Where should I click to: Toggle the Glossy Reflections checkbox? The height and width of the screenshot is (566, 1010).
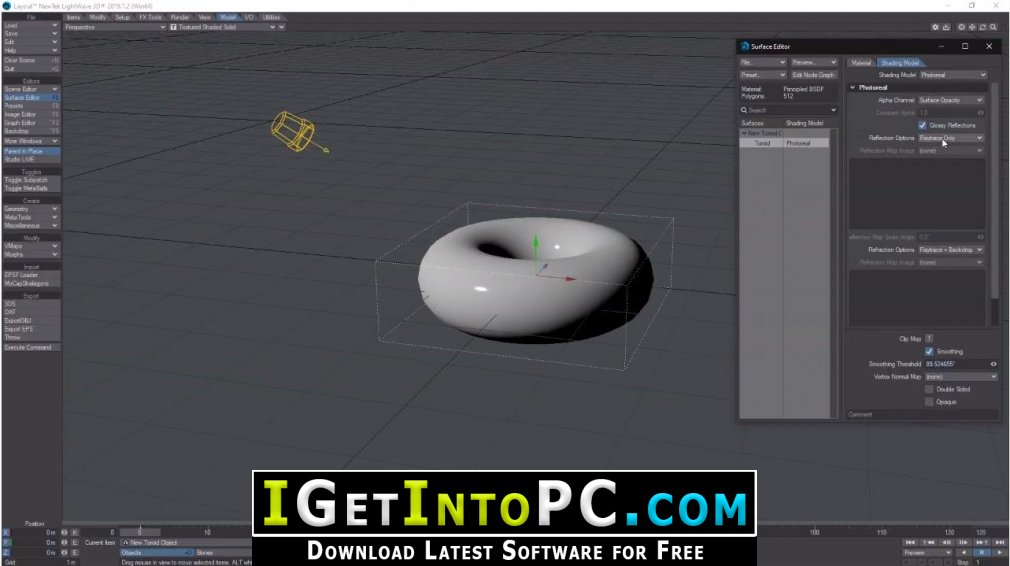tap(922, 125)
